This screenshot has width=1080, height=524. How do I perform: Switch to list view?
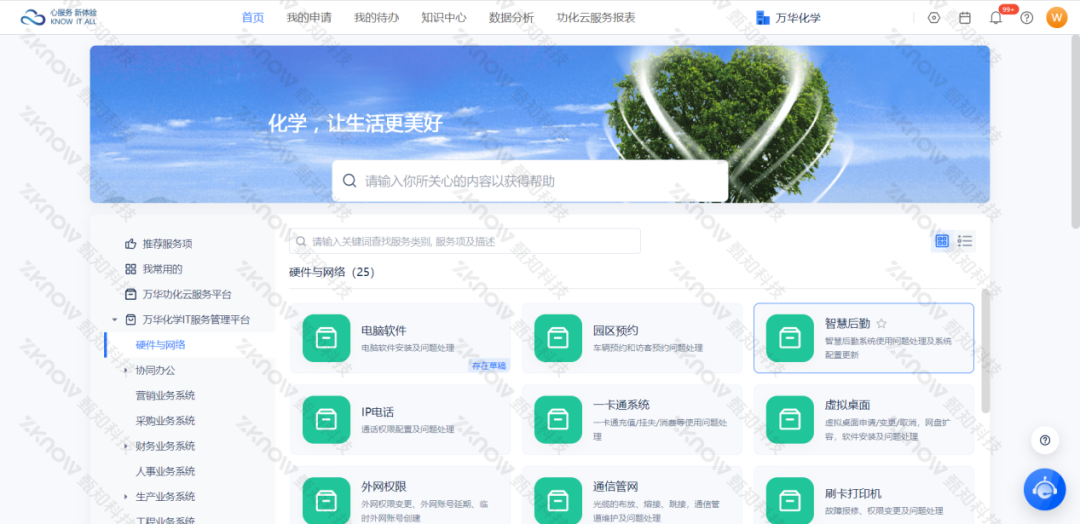[965, 241]
